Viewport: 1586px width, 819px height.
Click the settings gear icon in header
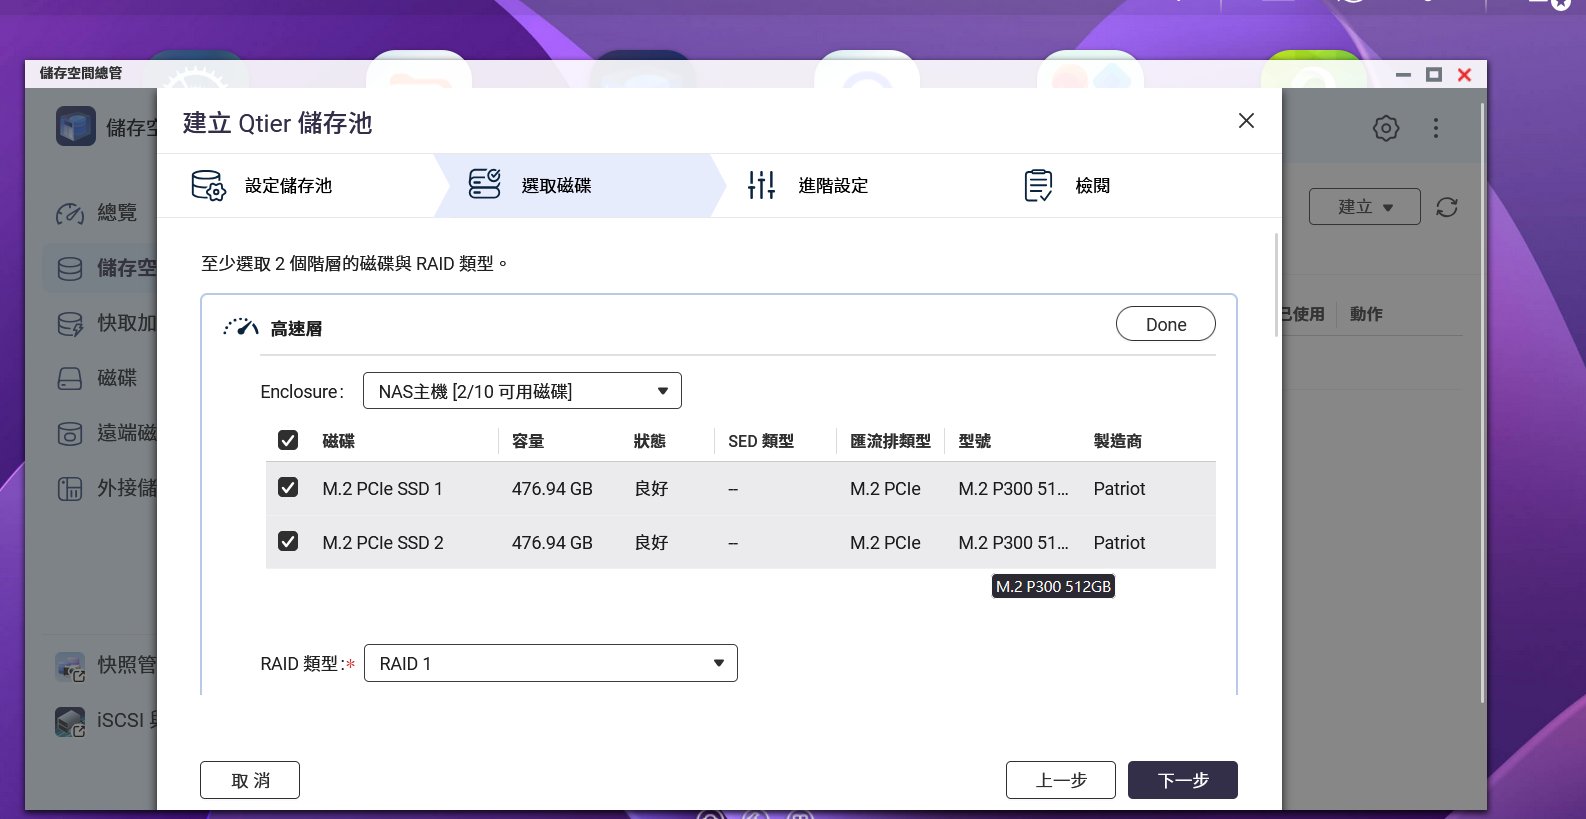(1385, 128)
